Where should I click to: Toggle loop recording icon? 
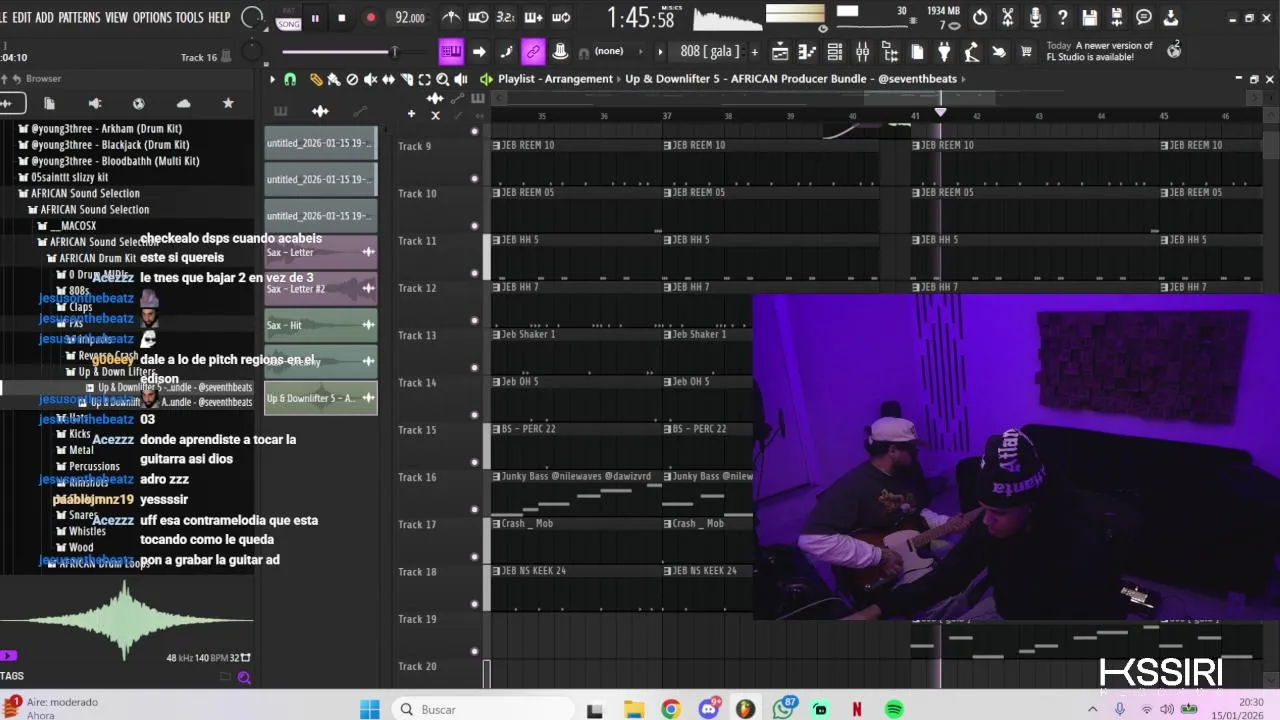(560, 17)
